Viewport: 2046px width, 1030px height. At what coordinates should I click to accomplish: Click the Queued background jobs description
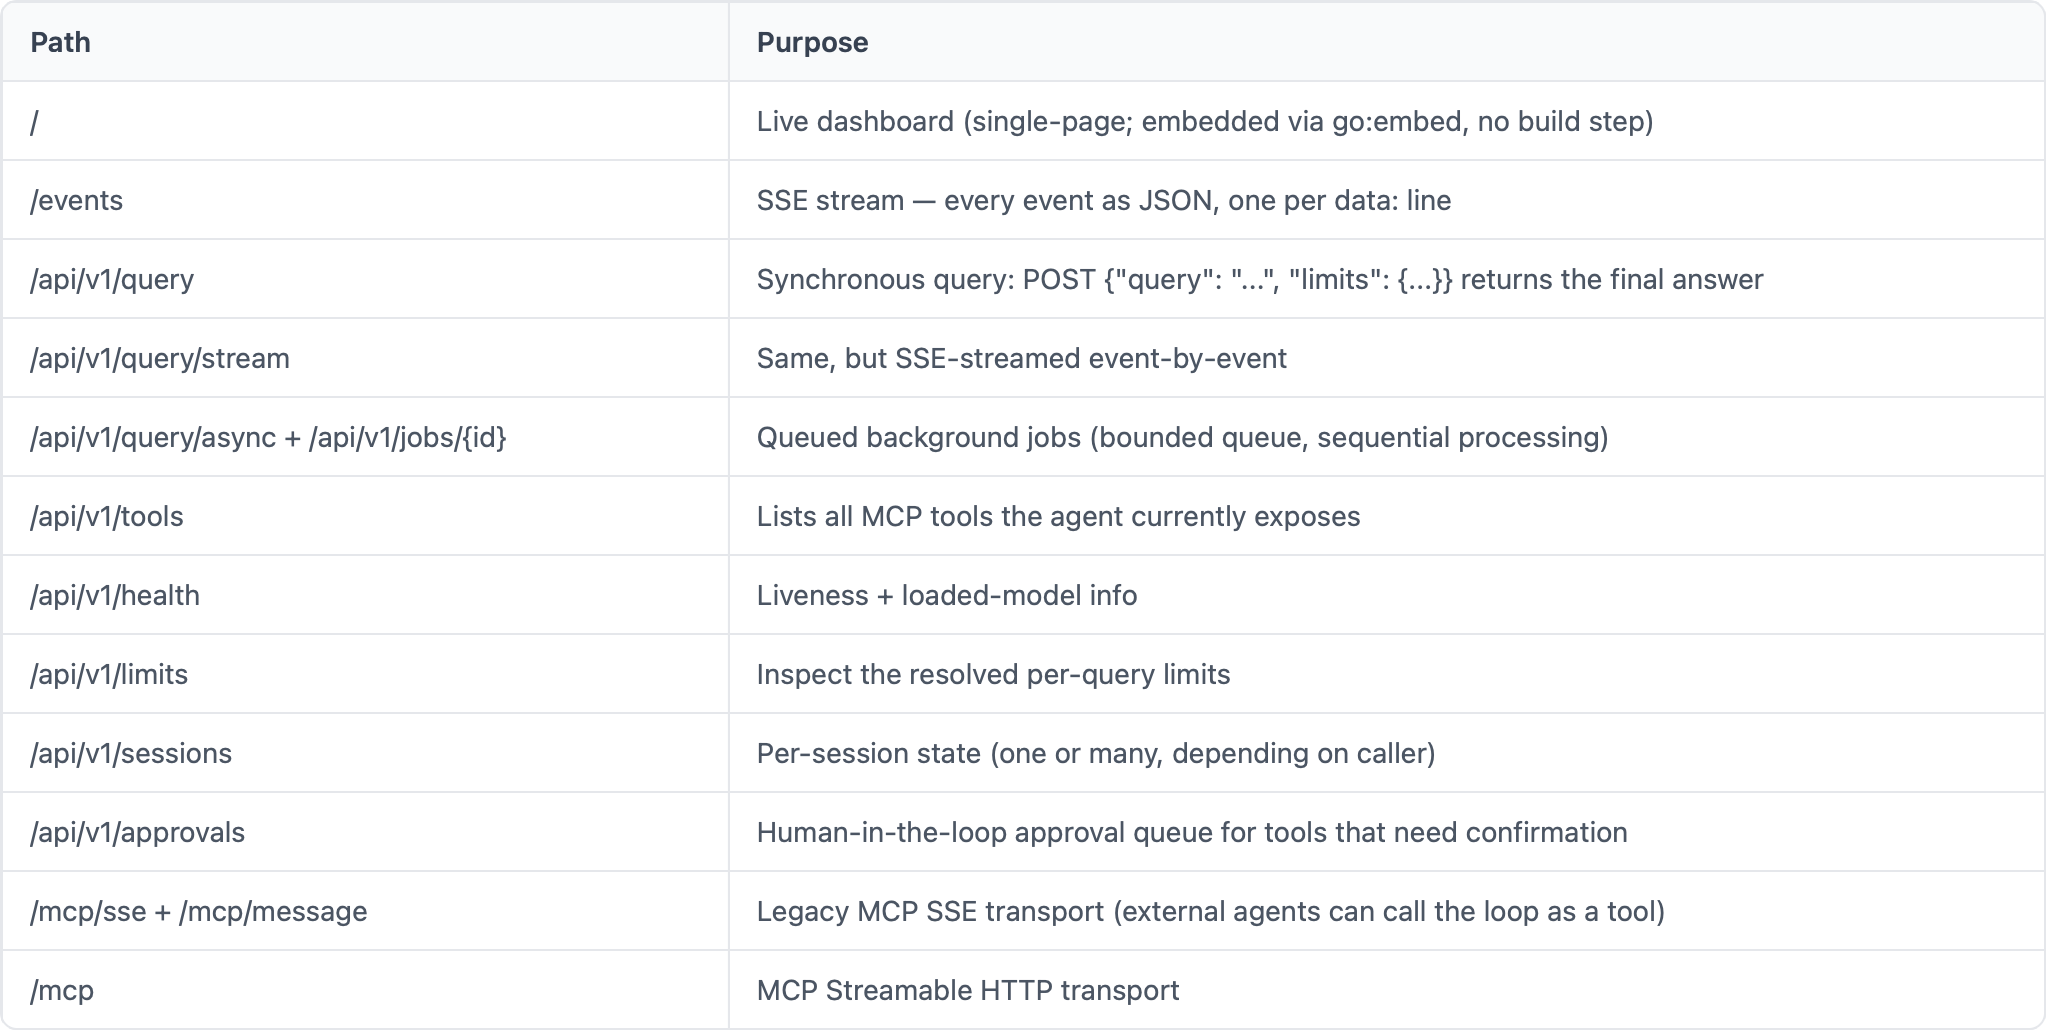tap(1183, 437)
